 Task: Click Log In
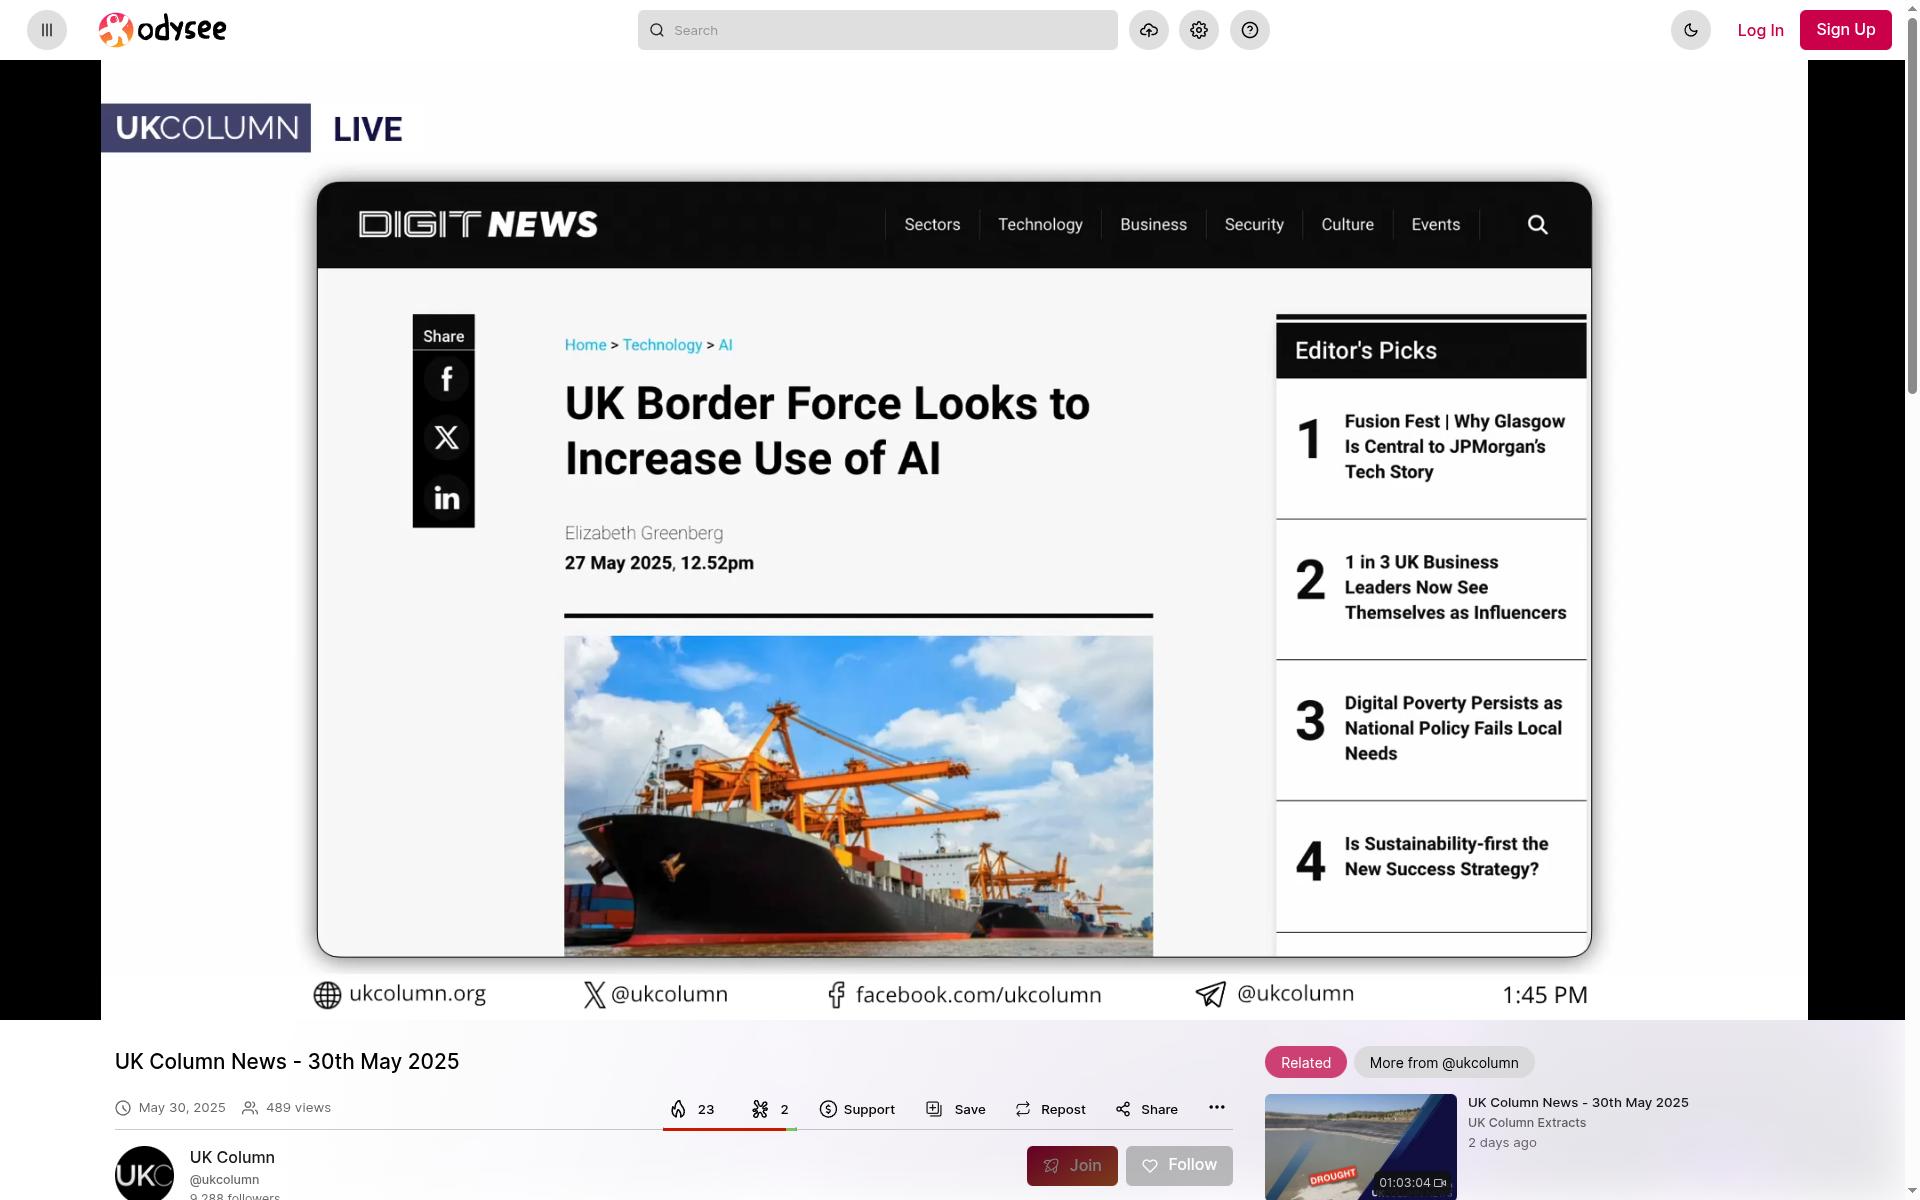click(1760, 30)
